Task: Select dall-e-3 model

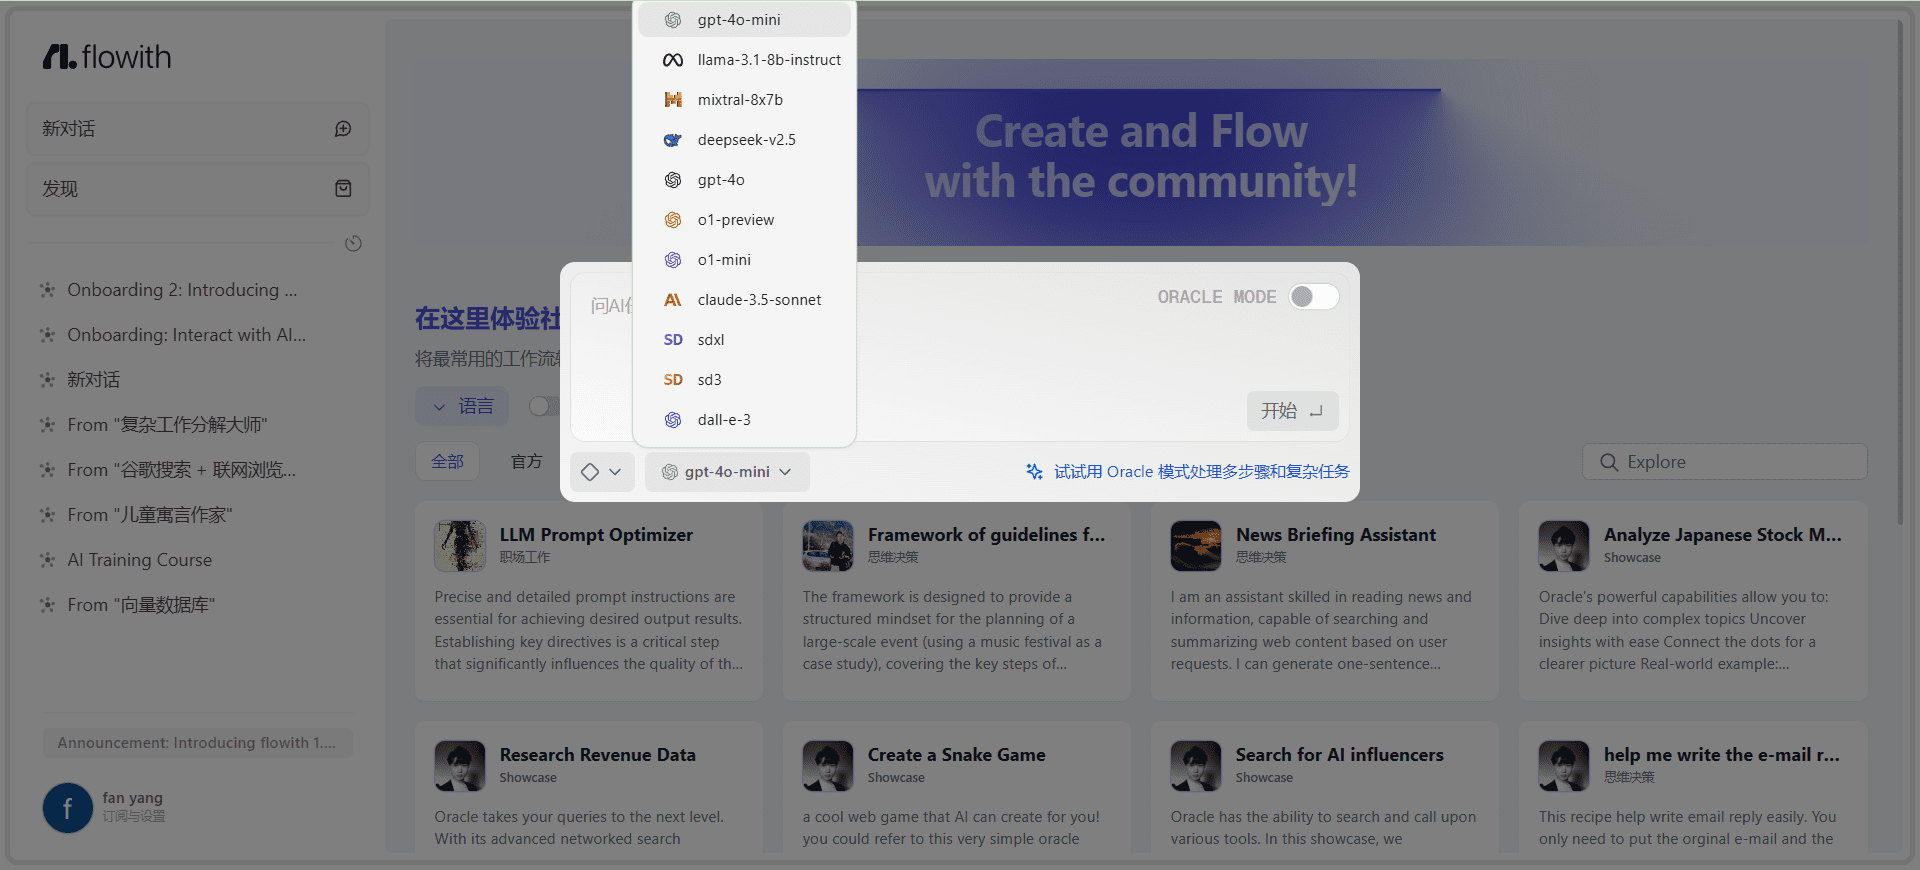Action: [744, 420]
